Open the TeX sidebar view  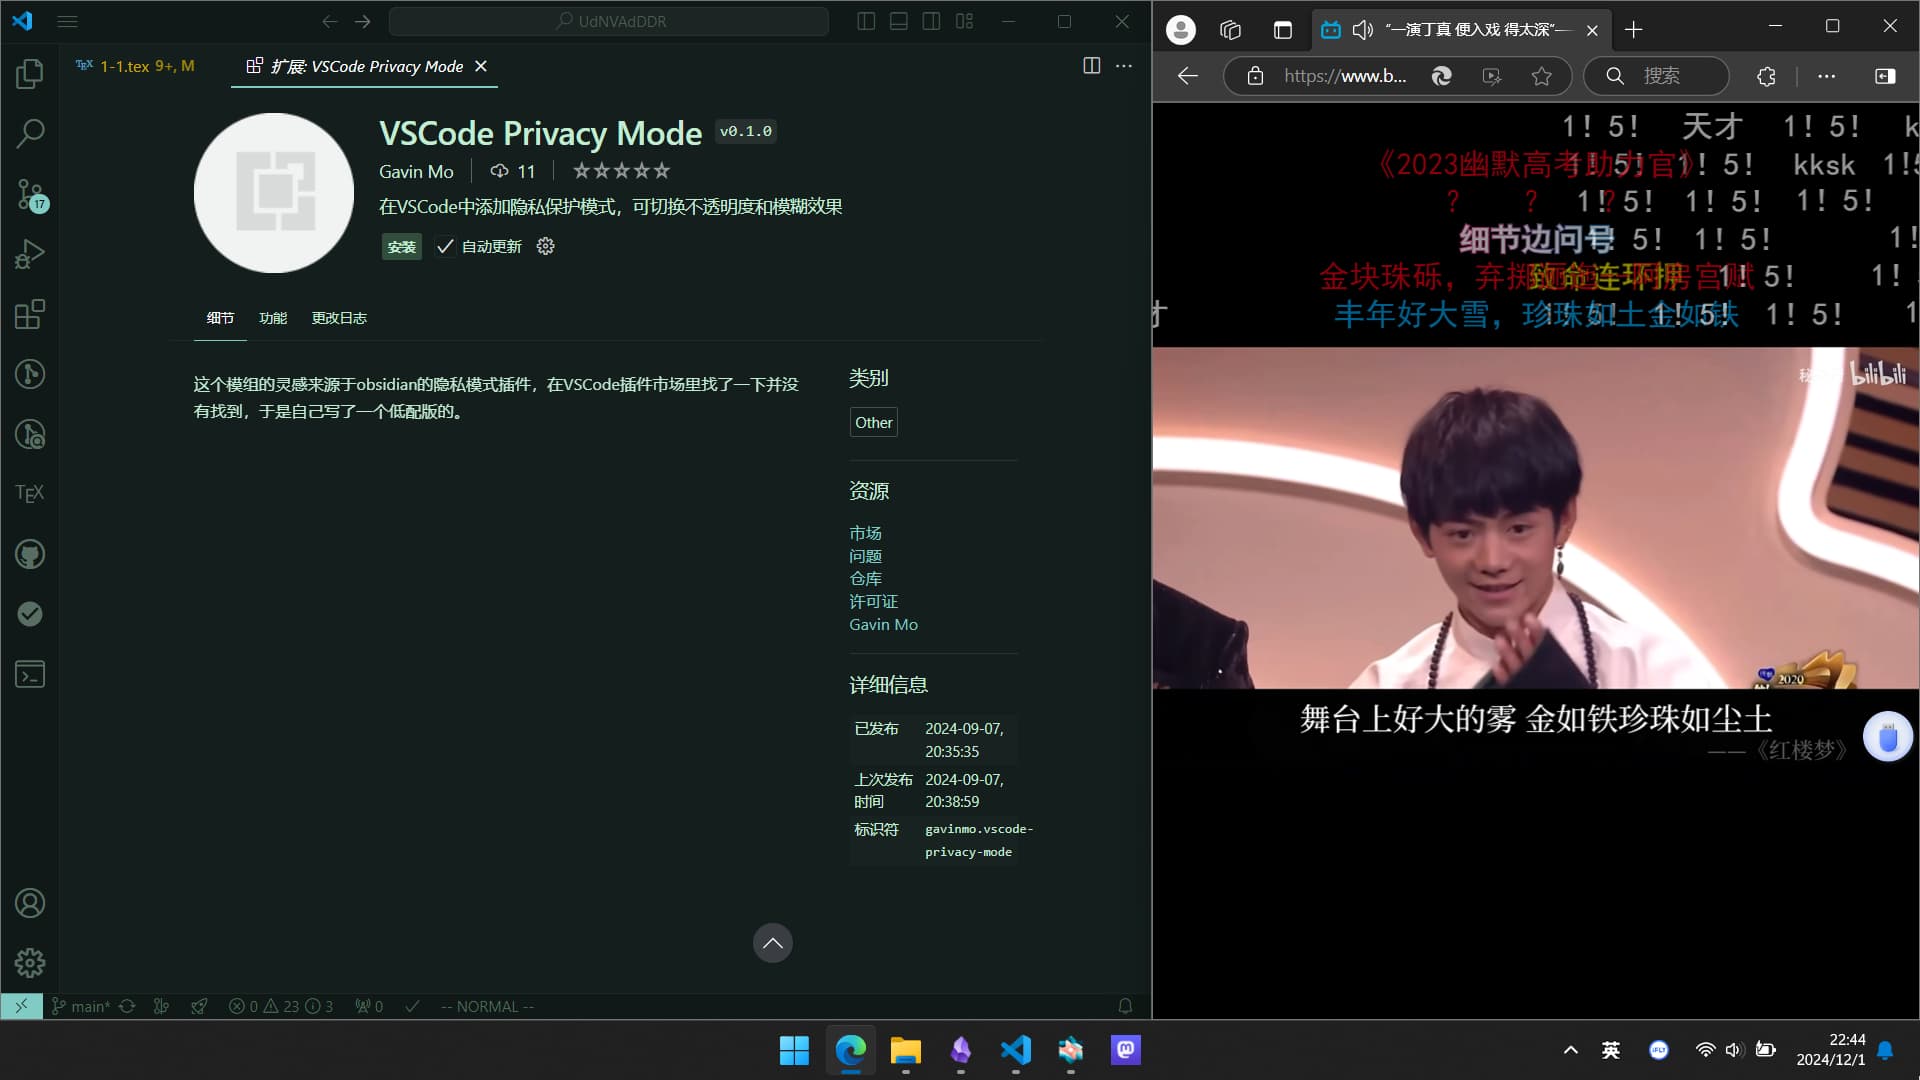coord(30,493)
